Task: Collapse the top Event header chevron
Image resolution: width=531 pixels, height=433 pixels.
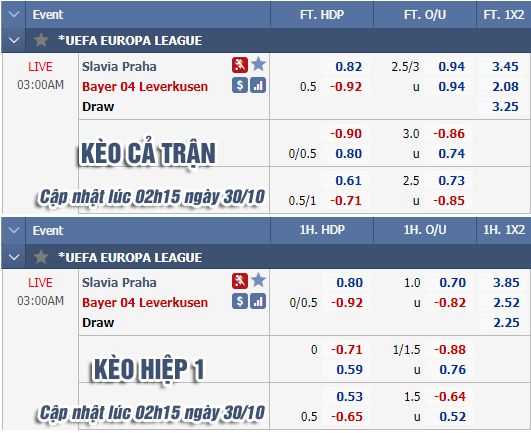Action: (x=14, y=15)
